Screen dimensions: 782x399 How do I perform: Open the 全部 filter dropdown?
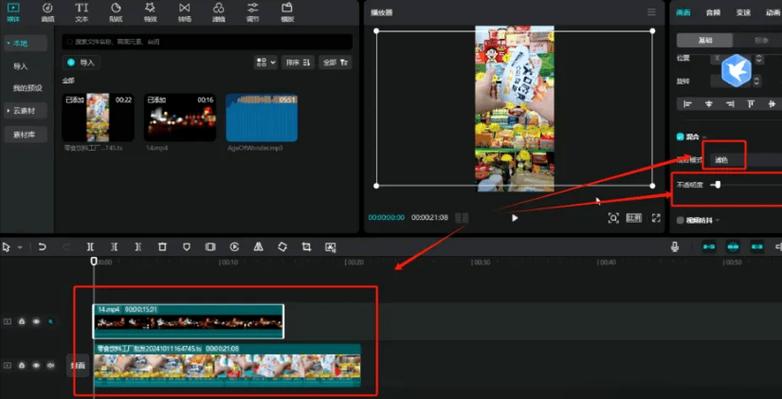[335, 62]
